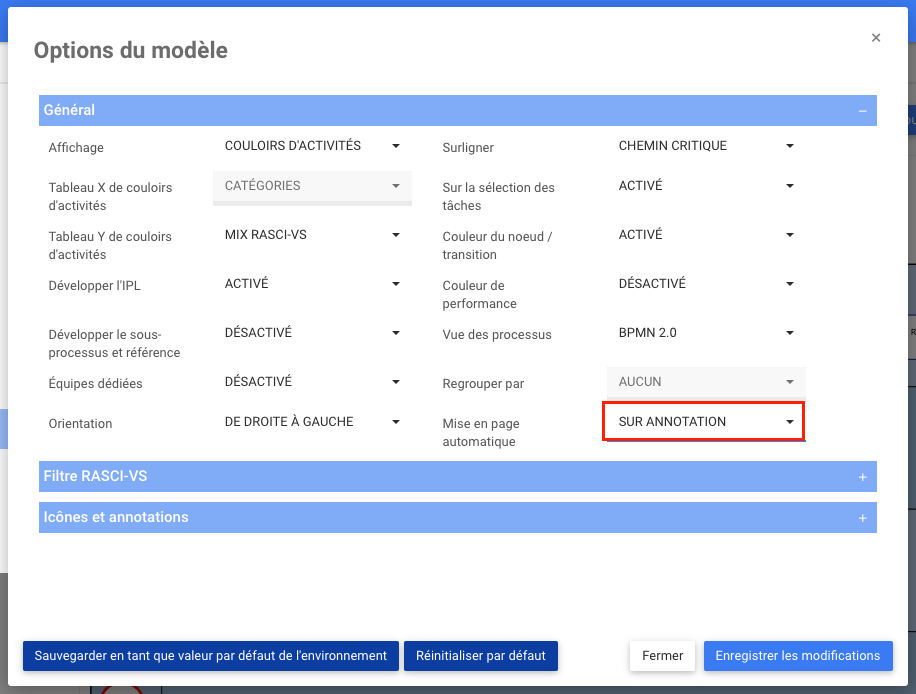Click the Orientation label
This screenshot has width=916, height=694.
pyautogui.click(x=80, y=424)
